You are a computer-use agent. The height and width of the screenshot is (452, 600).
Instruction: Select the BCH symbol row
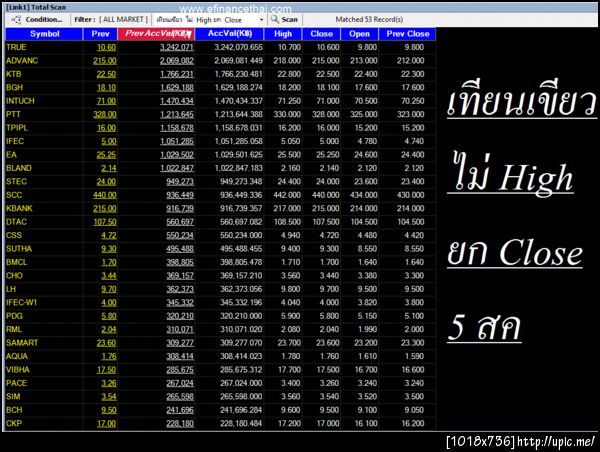click(x=220, y=410)
